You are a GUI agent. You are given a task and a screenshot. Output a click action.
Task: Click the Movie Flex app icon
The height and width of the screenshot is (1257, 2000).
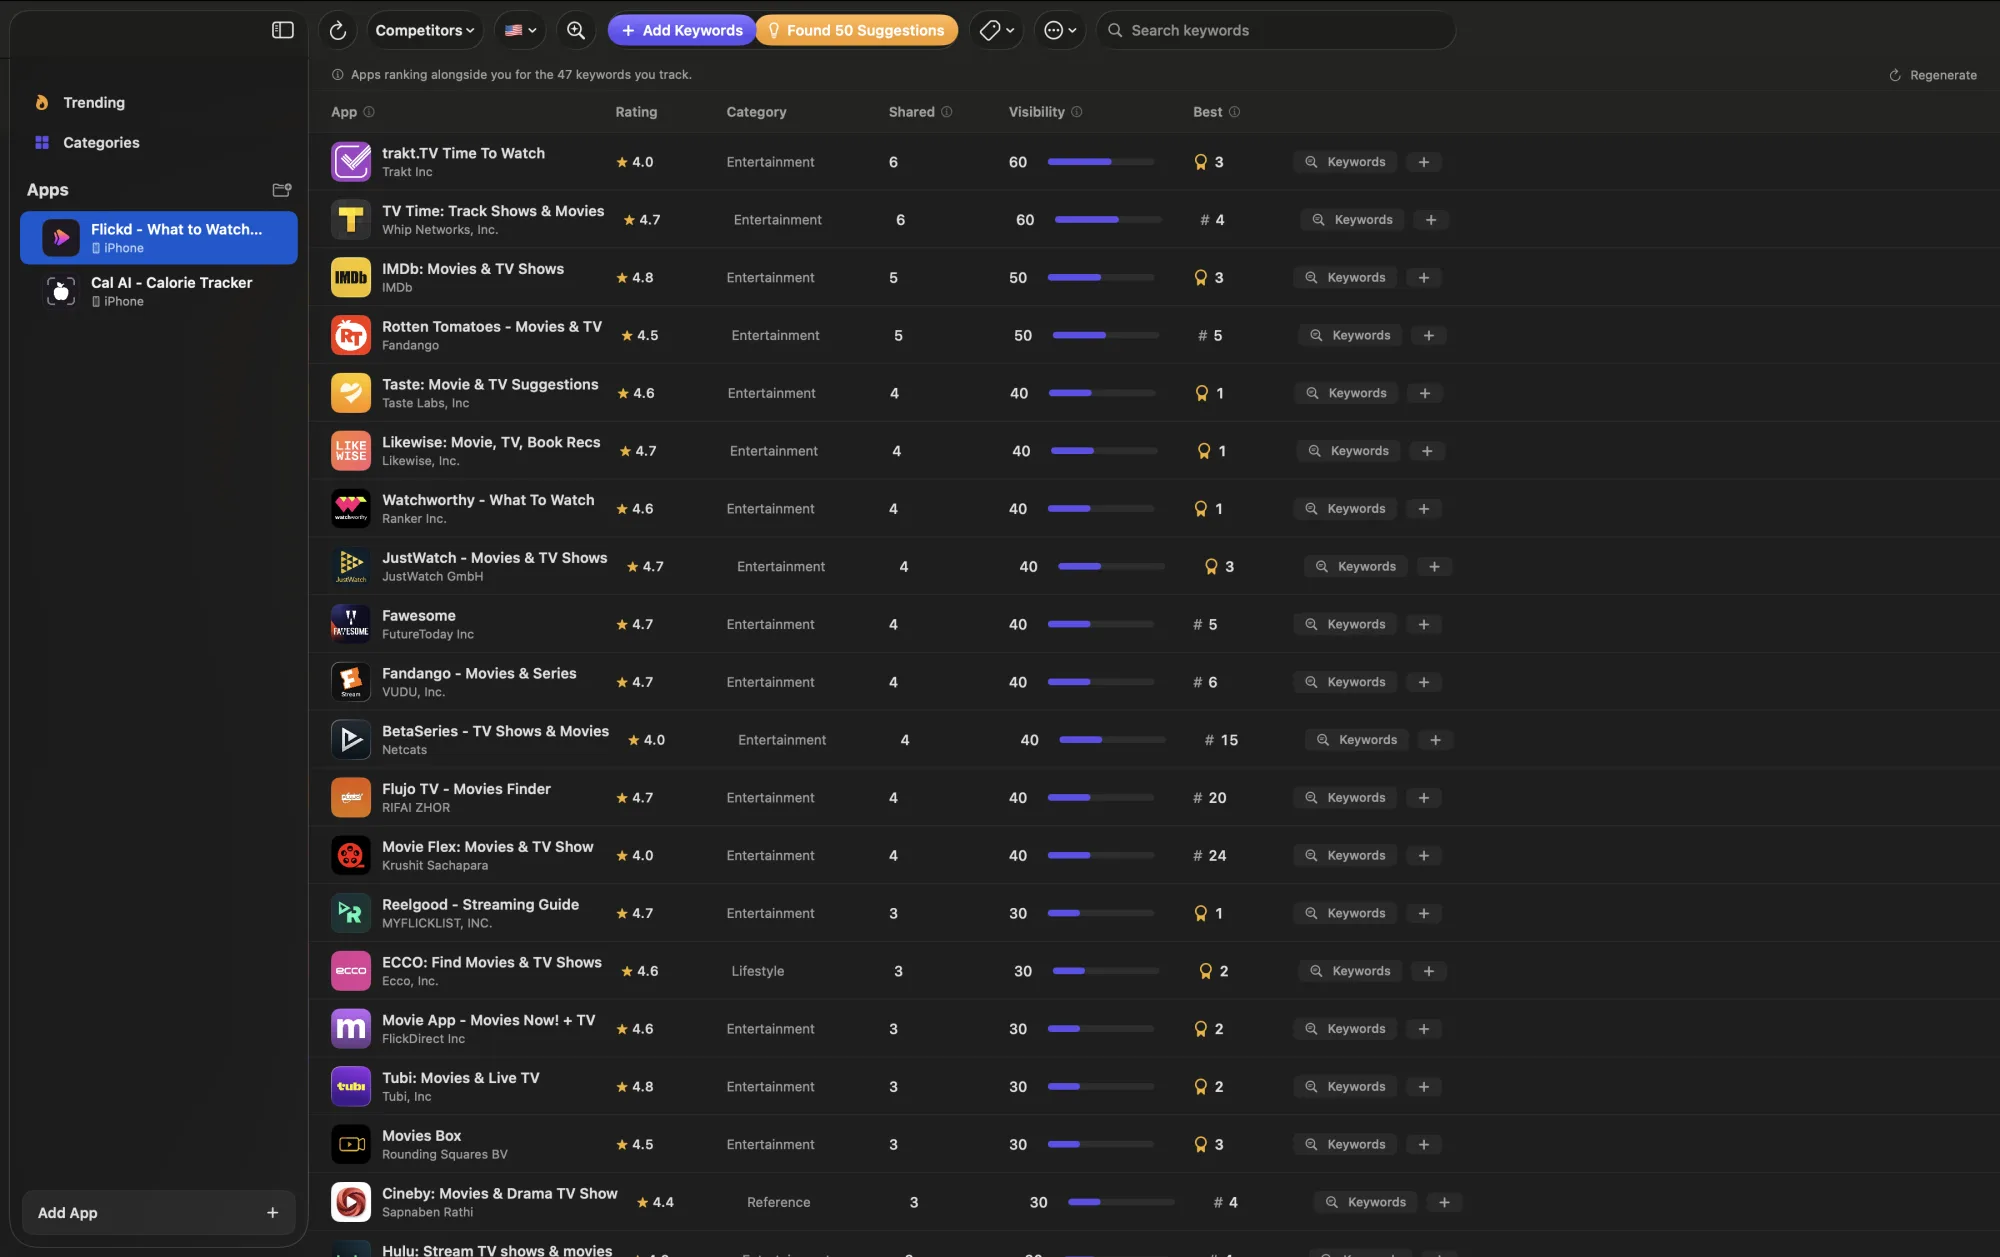click(x=351, y=855)
